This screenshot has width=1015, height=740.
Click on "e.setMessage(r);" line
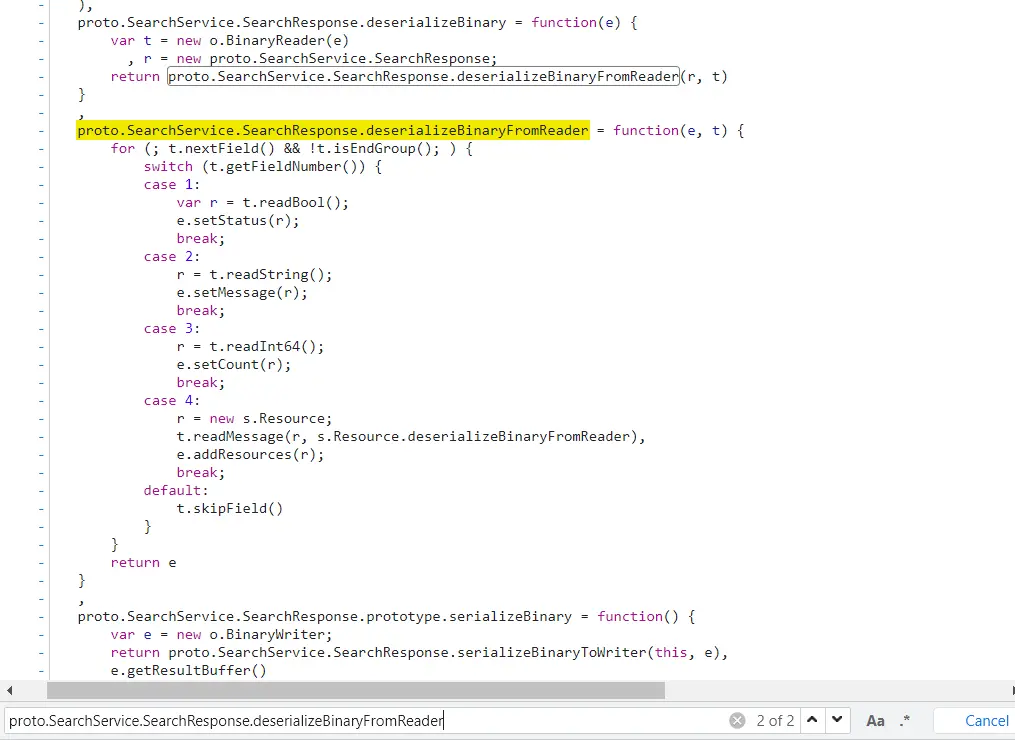tap(242, 293)
